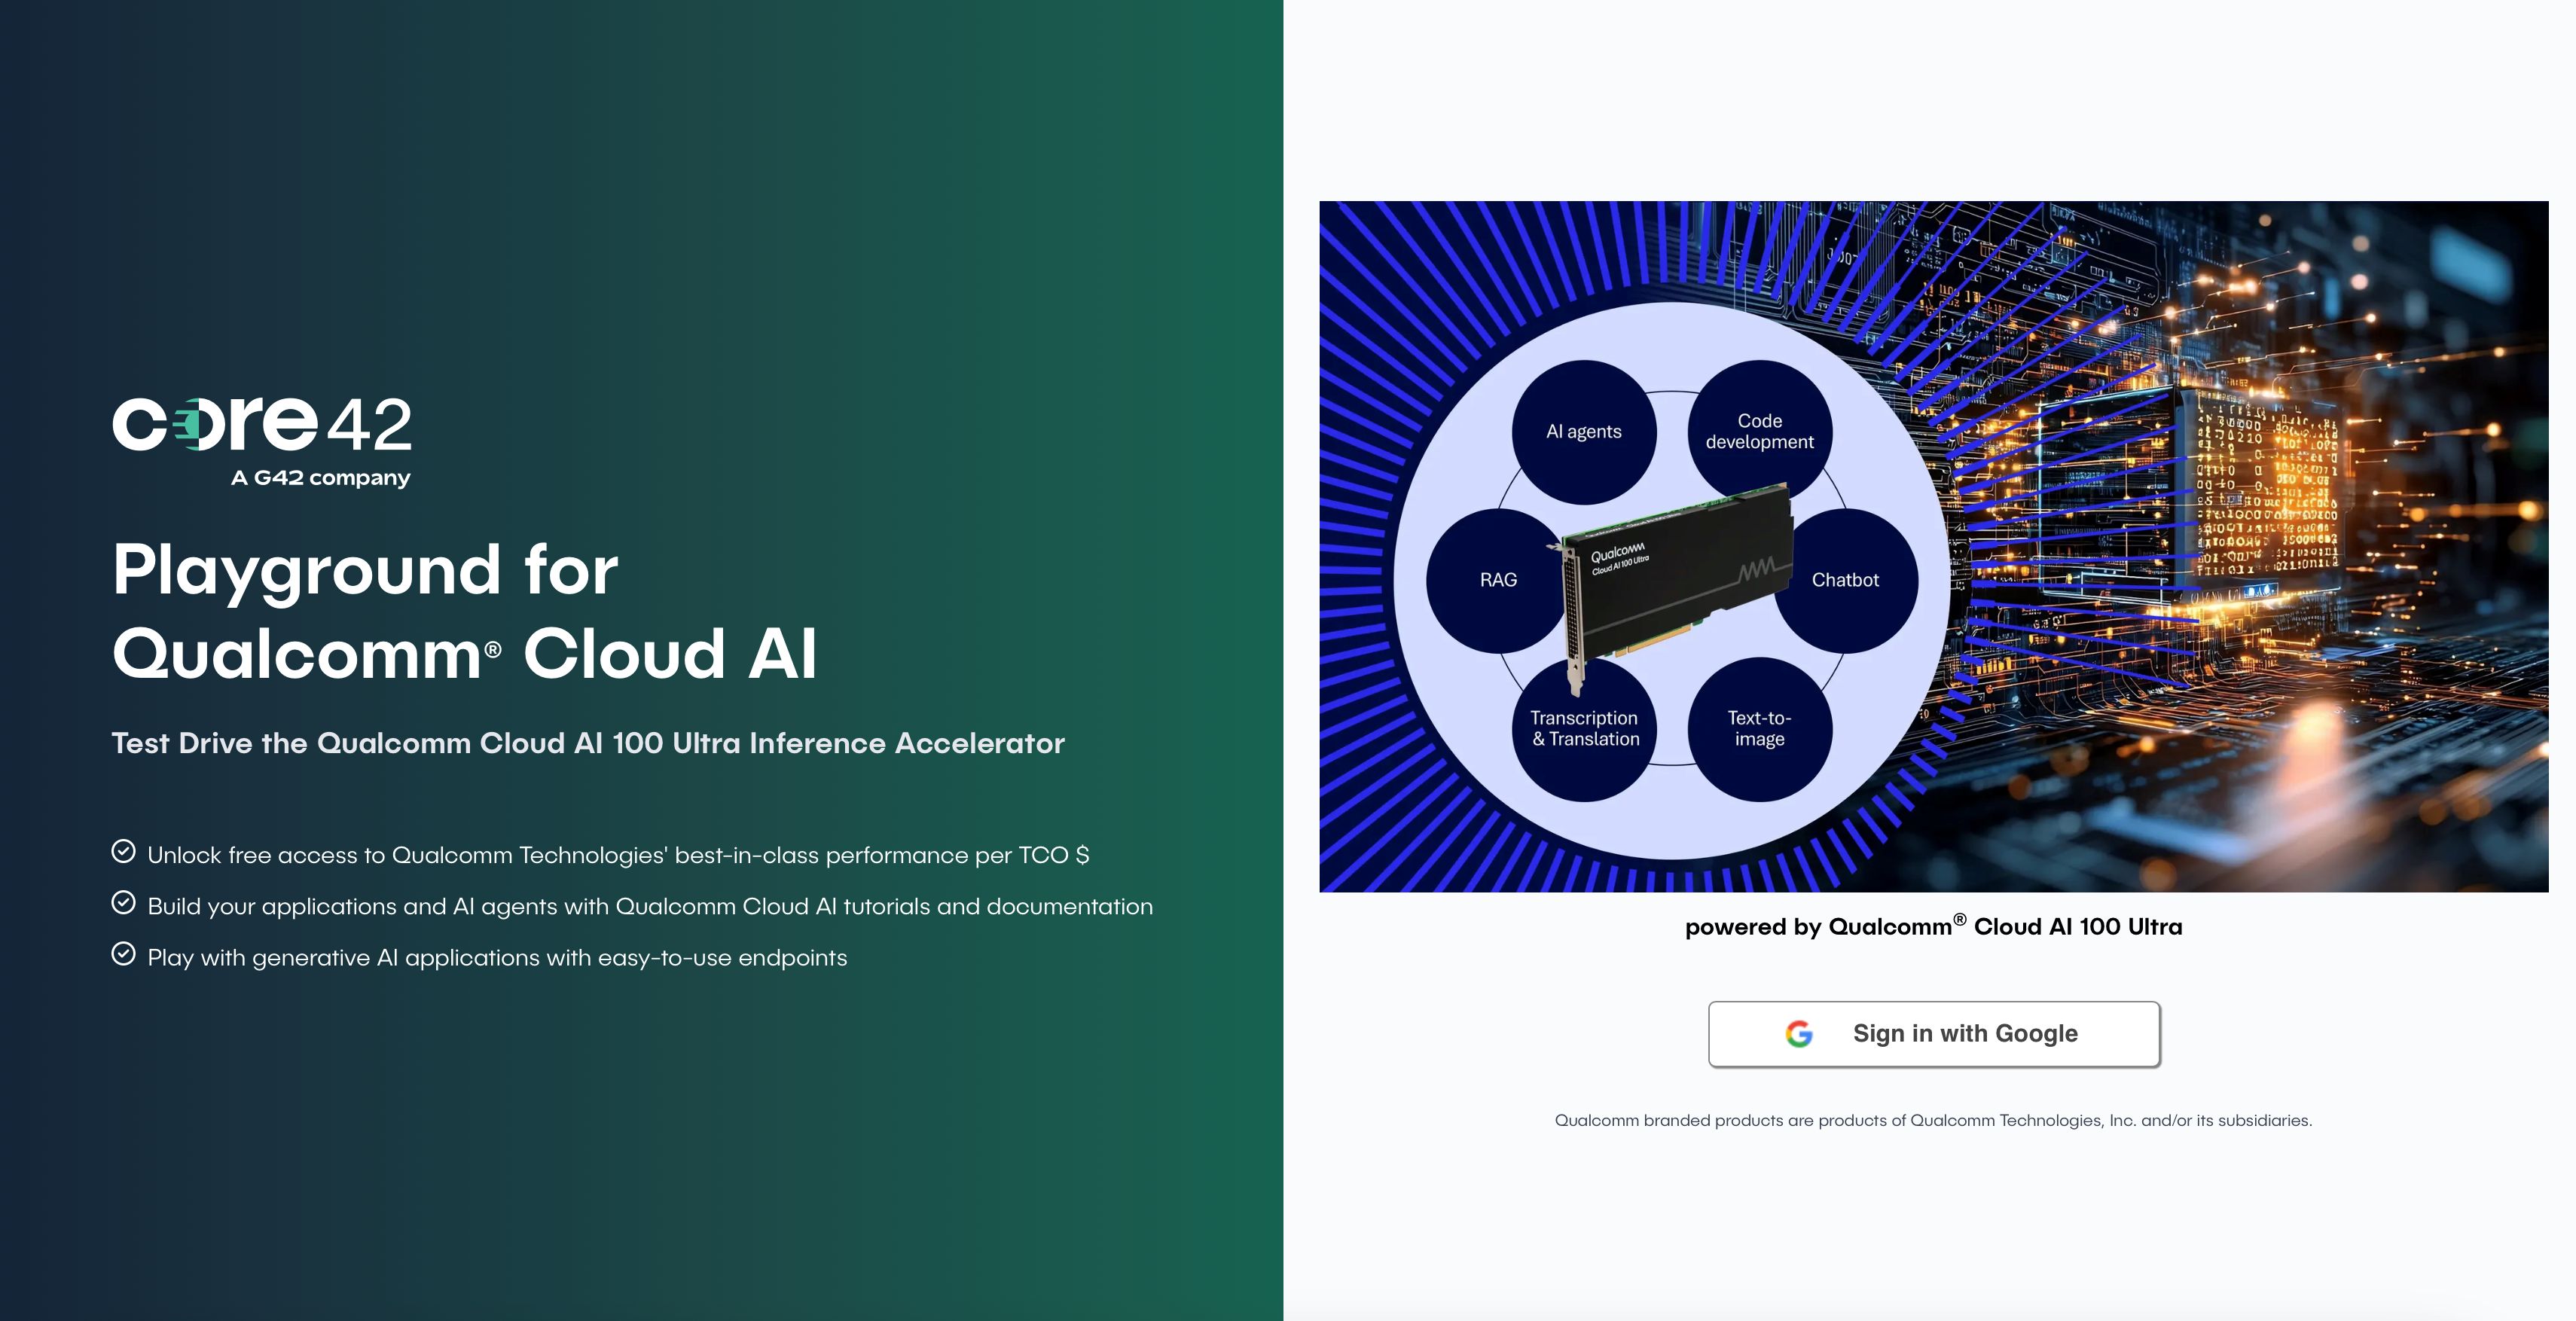The height and width of the screenshot is (1321, 2576).
Task: Click the Playground for Qualcomm Cloud AI heading
Action: pos(465,611)
